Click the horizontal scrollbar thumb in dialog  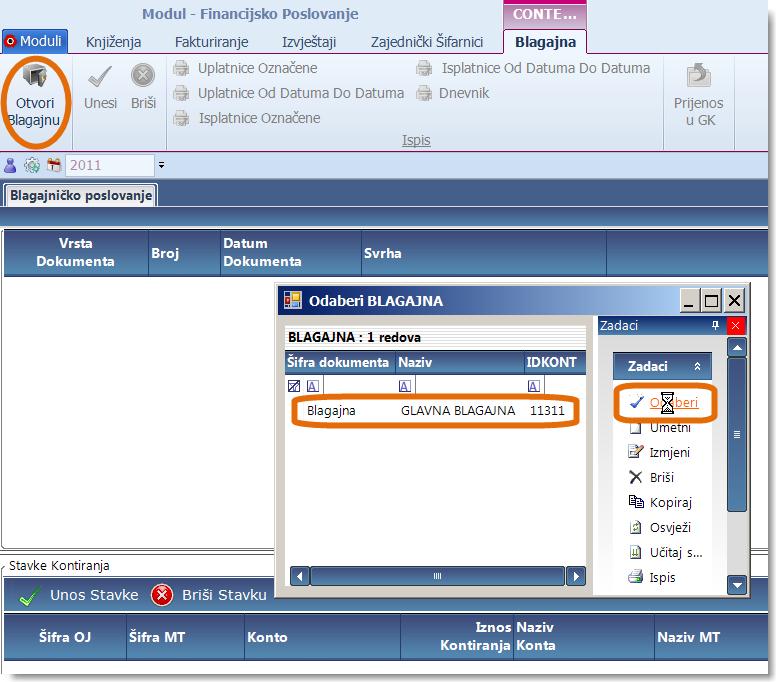(437, 576)
